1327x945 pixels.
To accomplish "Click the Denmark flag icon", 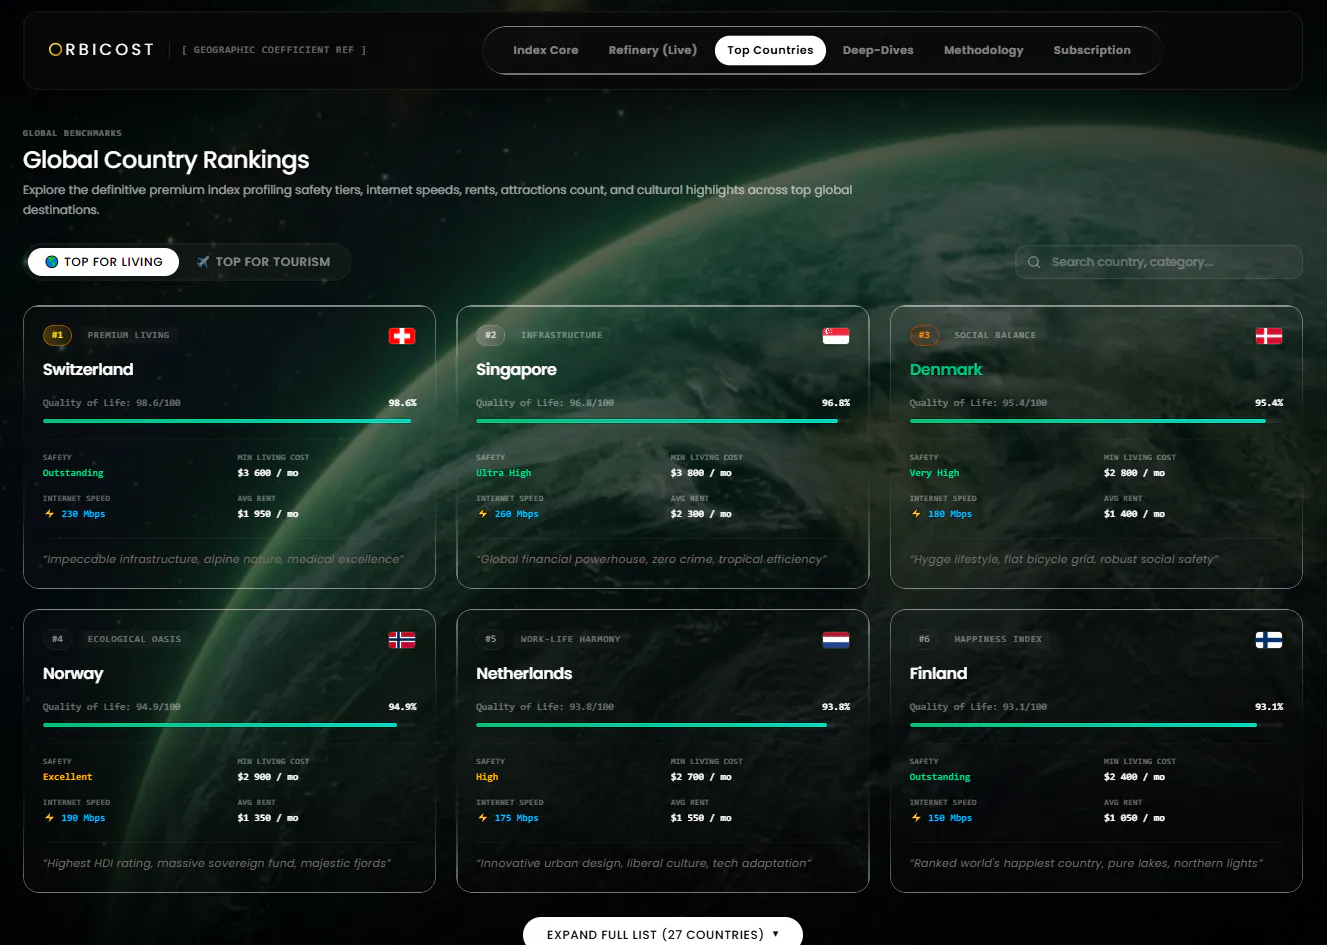I will (1269, 336).
